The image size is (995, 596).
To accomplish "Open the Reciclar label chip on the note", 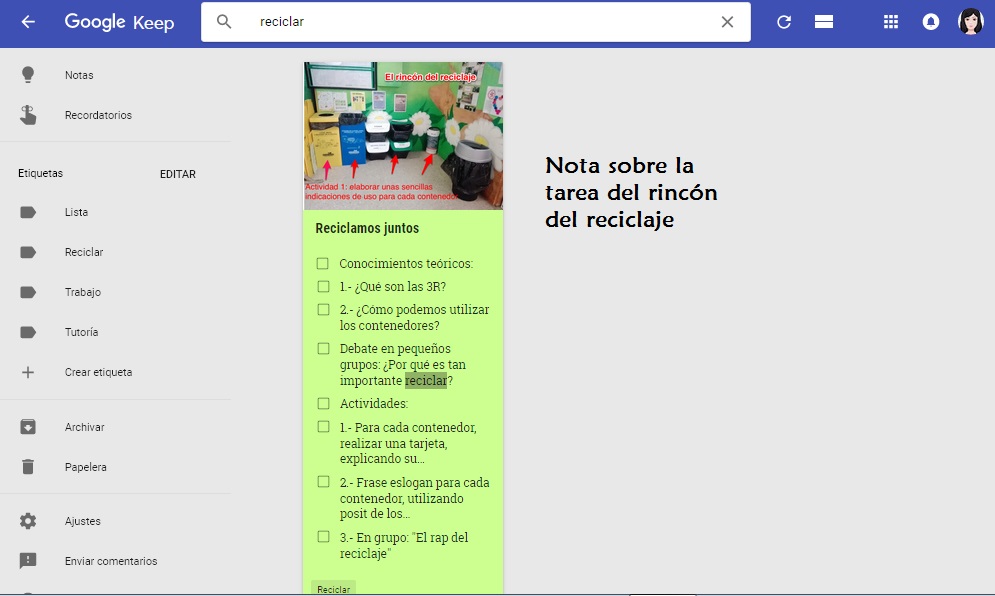I will coord(333,589).
